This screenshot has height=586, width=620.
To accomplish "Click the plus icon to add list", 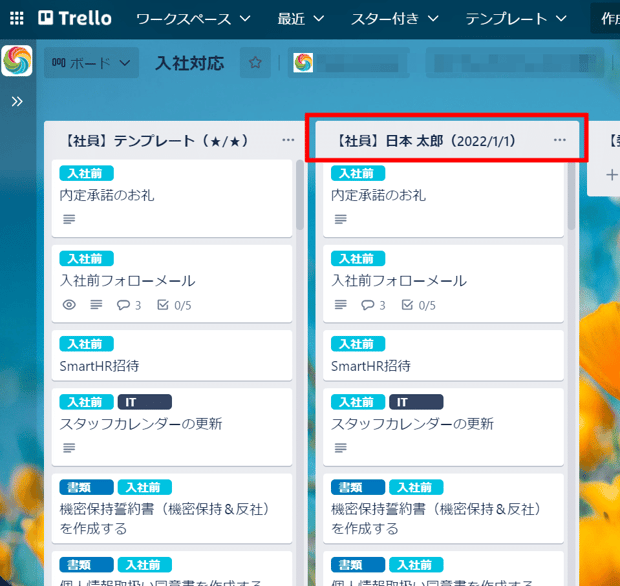I will click(612, 175).
